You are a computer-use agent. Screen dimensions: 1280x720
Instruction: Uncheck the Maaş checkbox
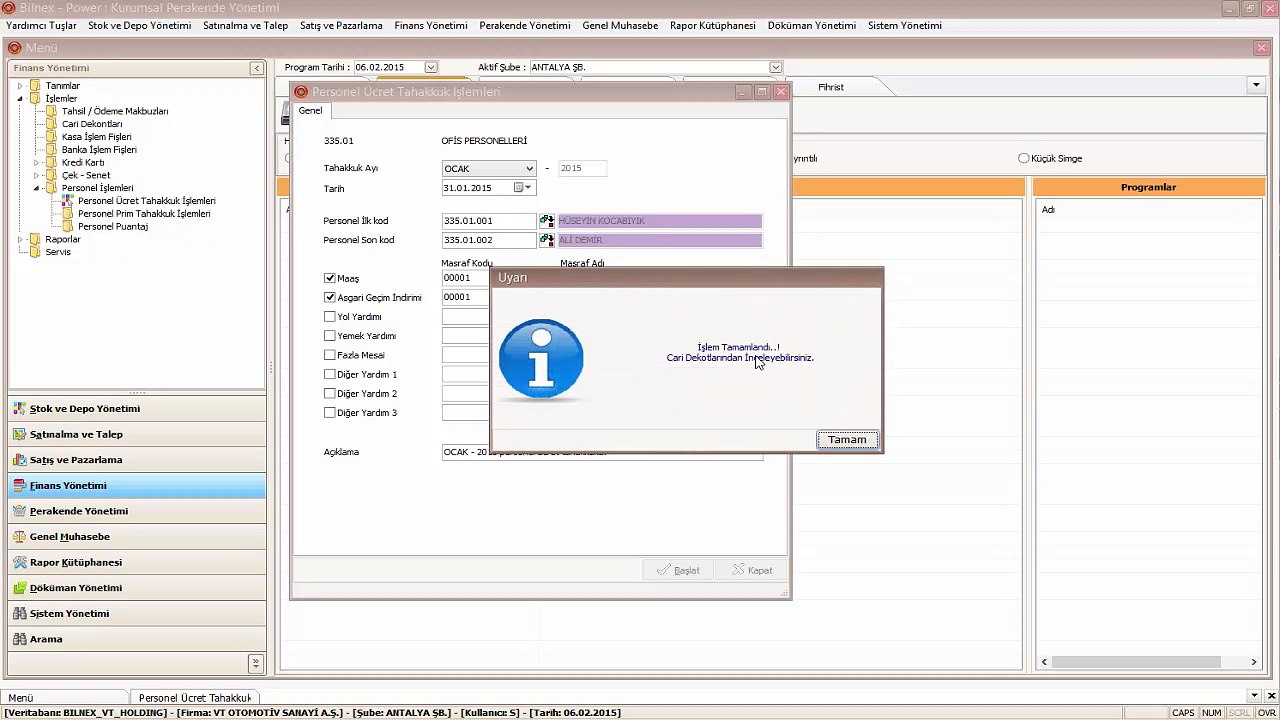coord(330,278)
